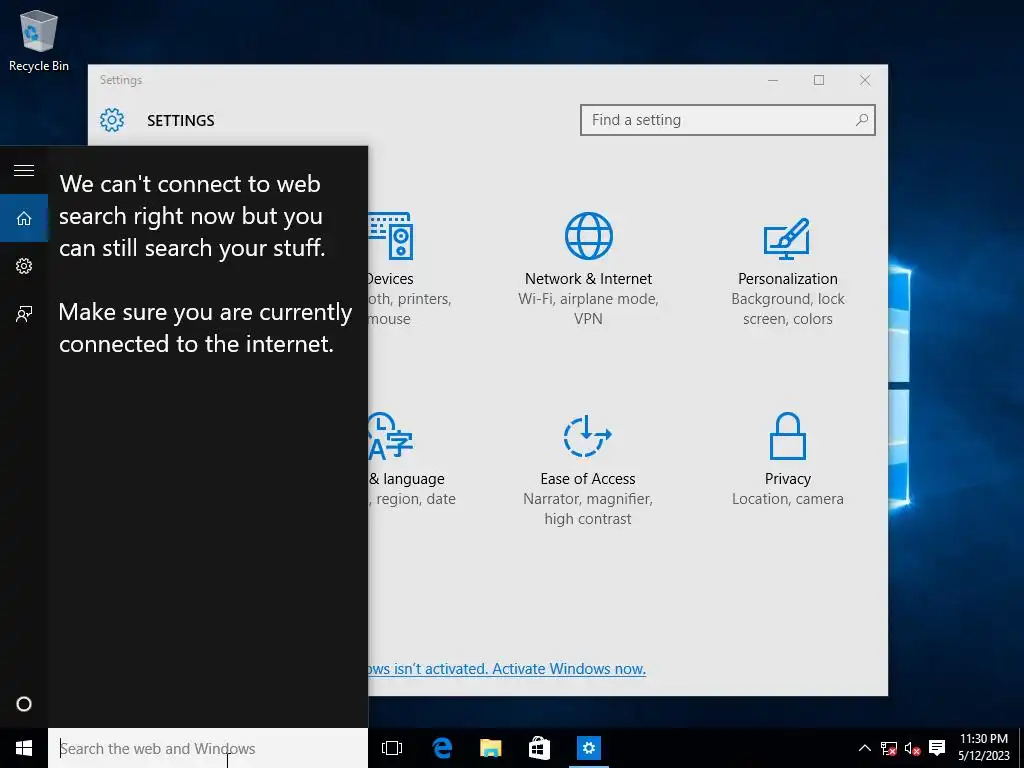
Task: Click the Search the web and Windows box
Action: (x=208, y=748)
